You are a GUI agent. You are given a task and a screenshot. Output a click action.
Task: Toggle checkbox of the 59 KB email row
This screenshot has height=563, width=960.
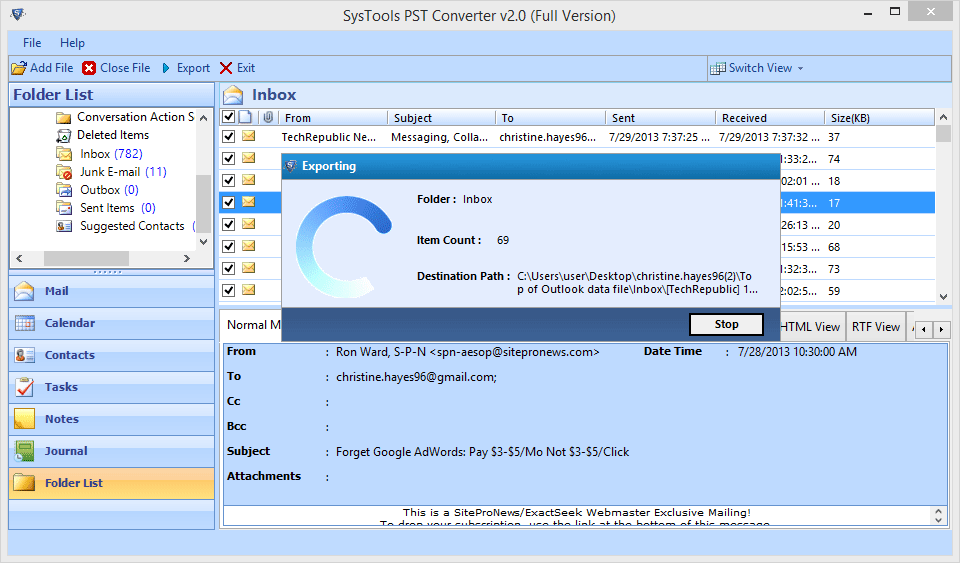tap(228, 291)
